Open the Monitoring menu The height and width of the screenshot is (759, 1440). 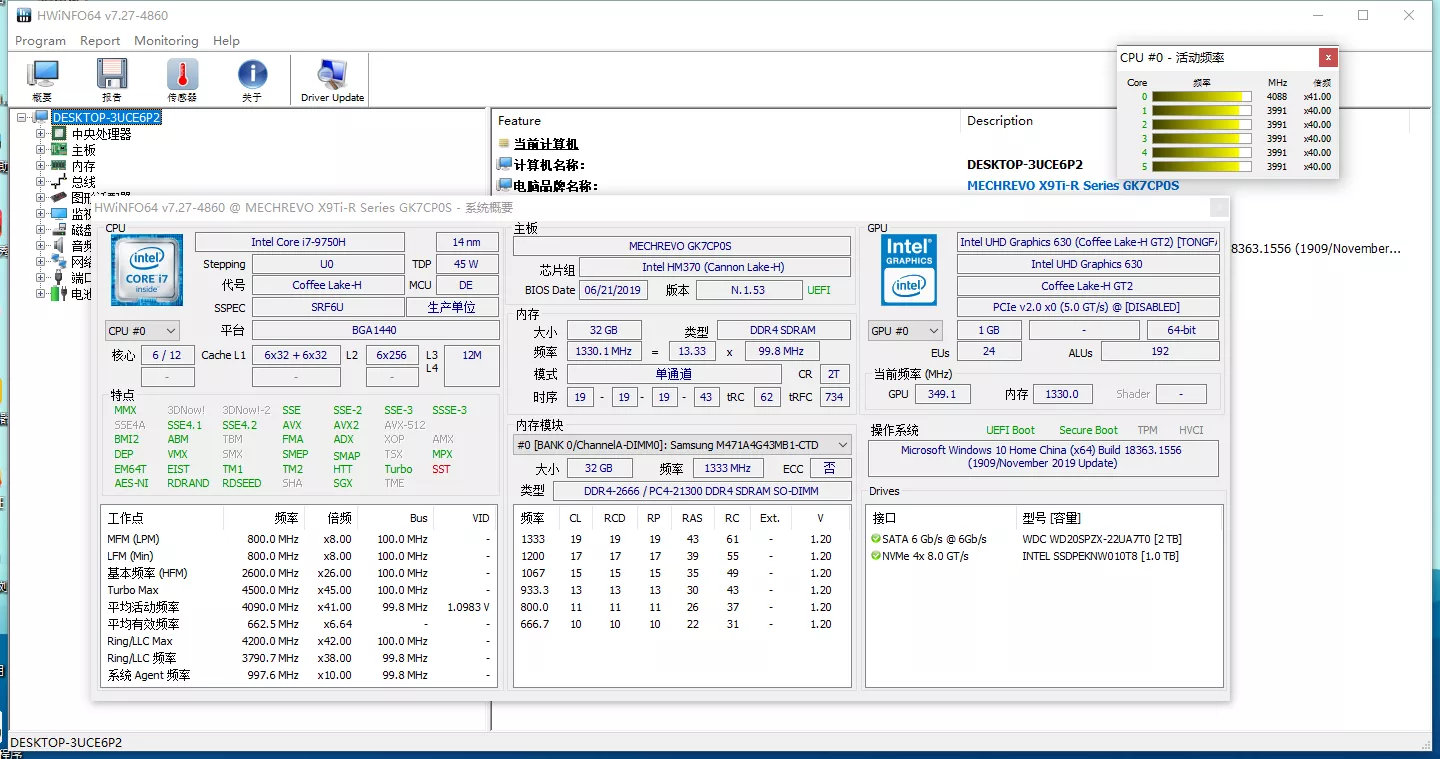[166, 41]
